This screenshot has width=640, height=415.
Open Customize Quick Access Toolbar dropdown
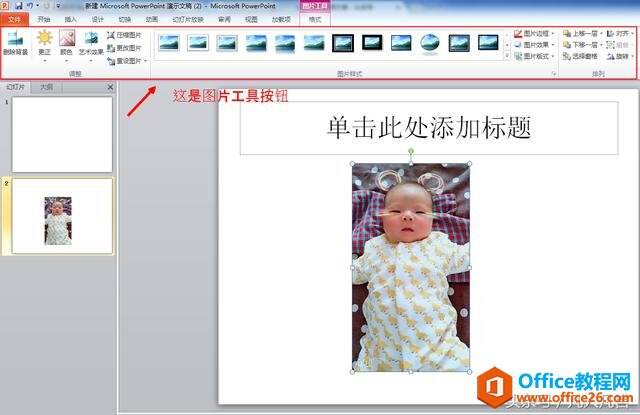coord(58,6)
